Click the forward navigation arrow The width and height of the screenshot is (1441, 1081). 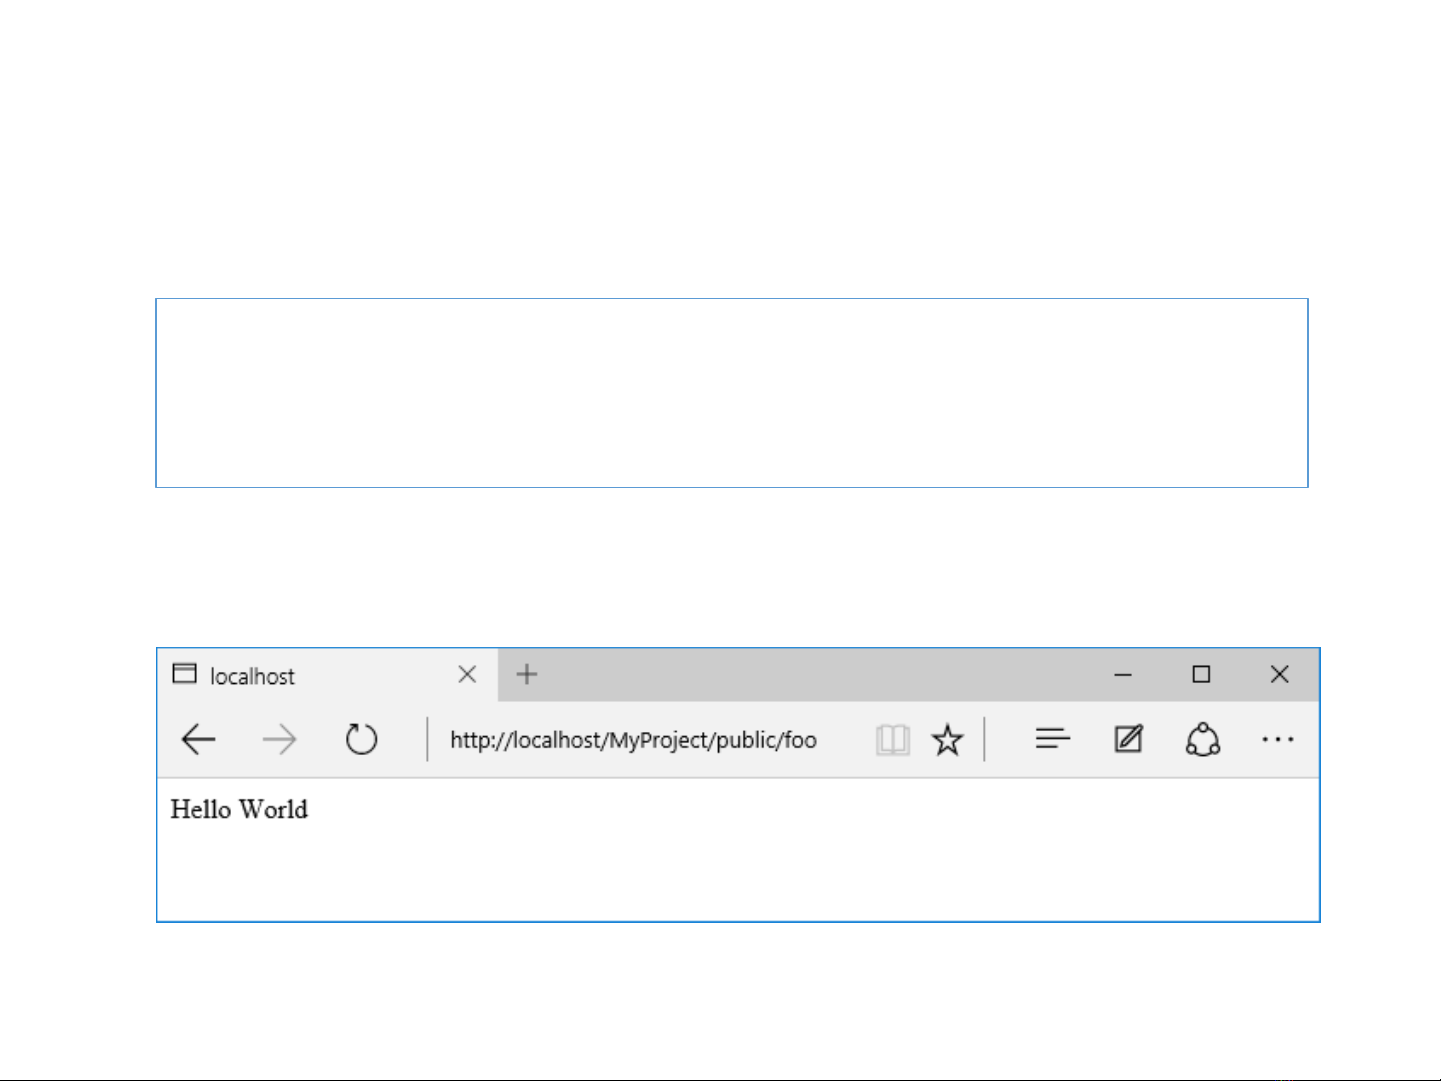point(279,740)
